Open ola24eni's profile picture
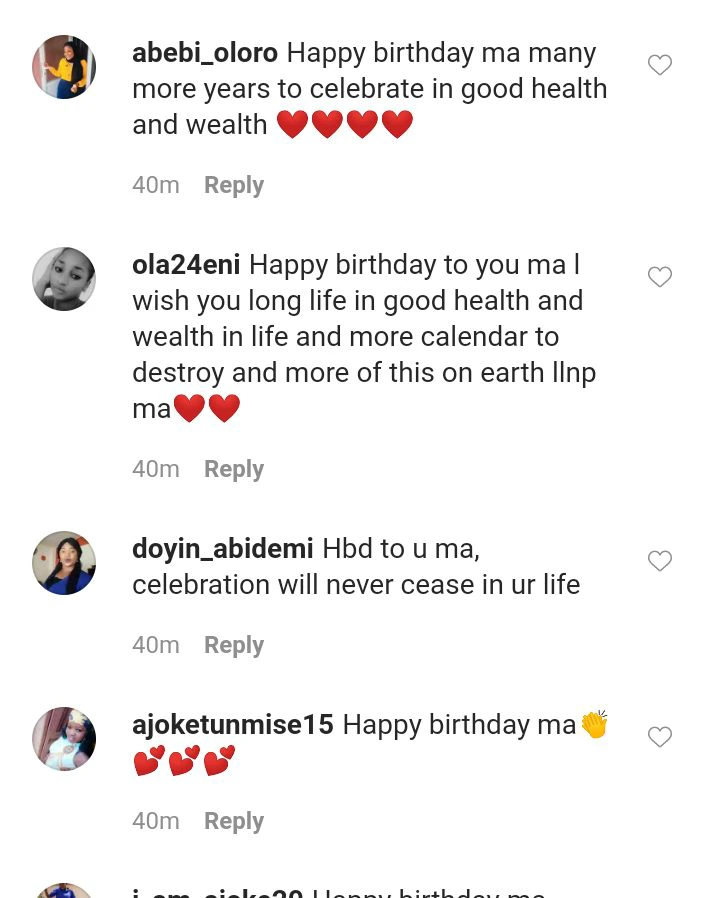 click(x=64, y=279)
